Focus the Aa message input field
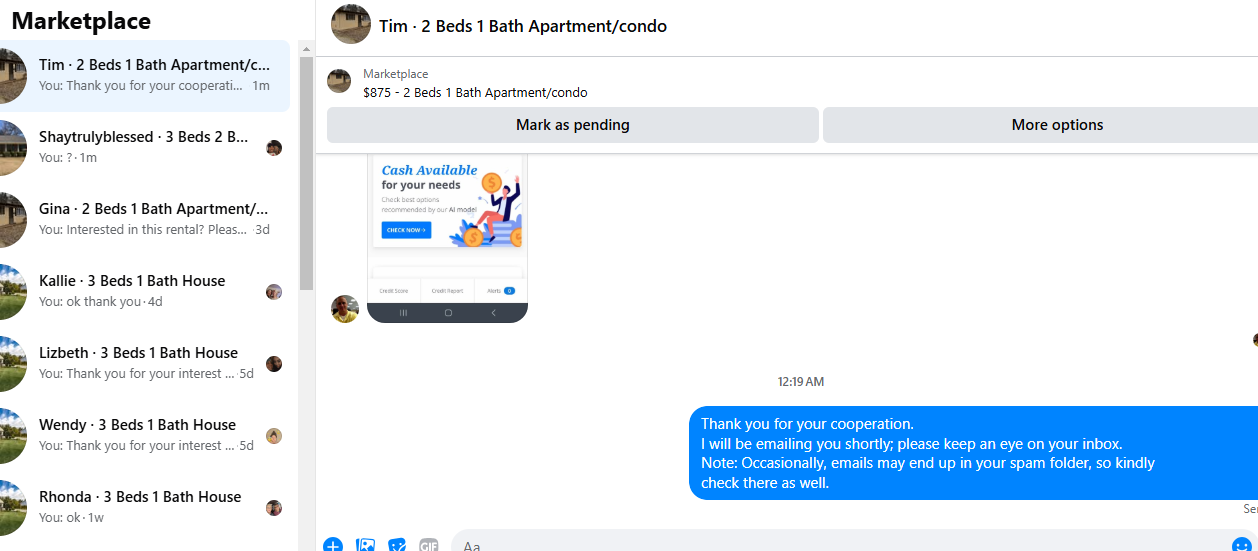 840,545
